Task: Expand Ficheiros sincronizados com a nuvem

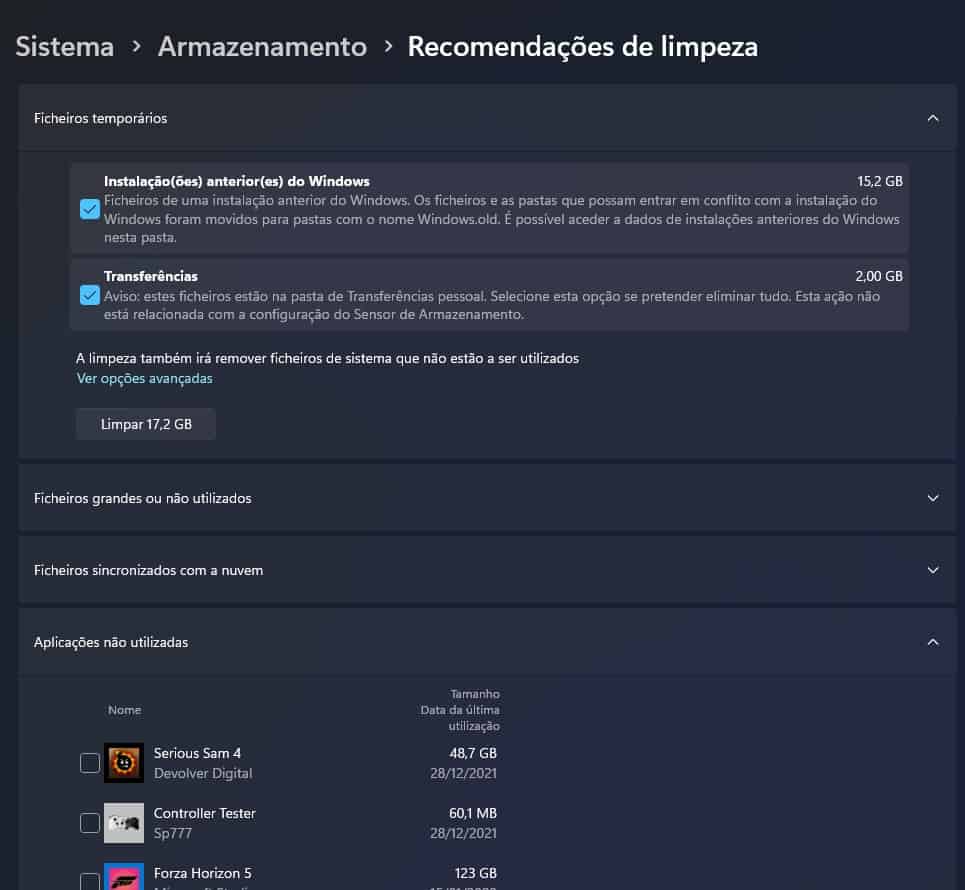Action: coord(932,570)
